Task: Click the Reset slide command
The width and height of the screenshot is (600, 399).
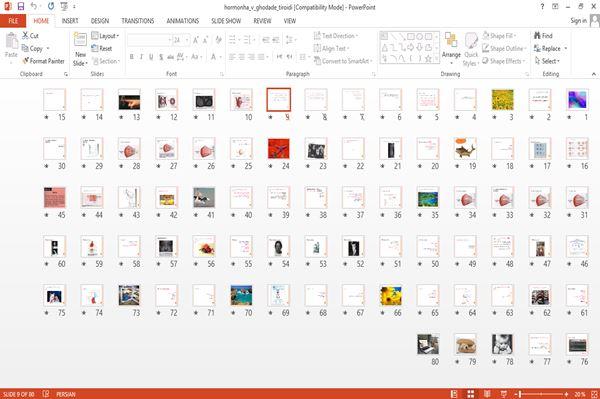Action: coord(101,48)
